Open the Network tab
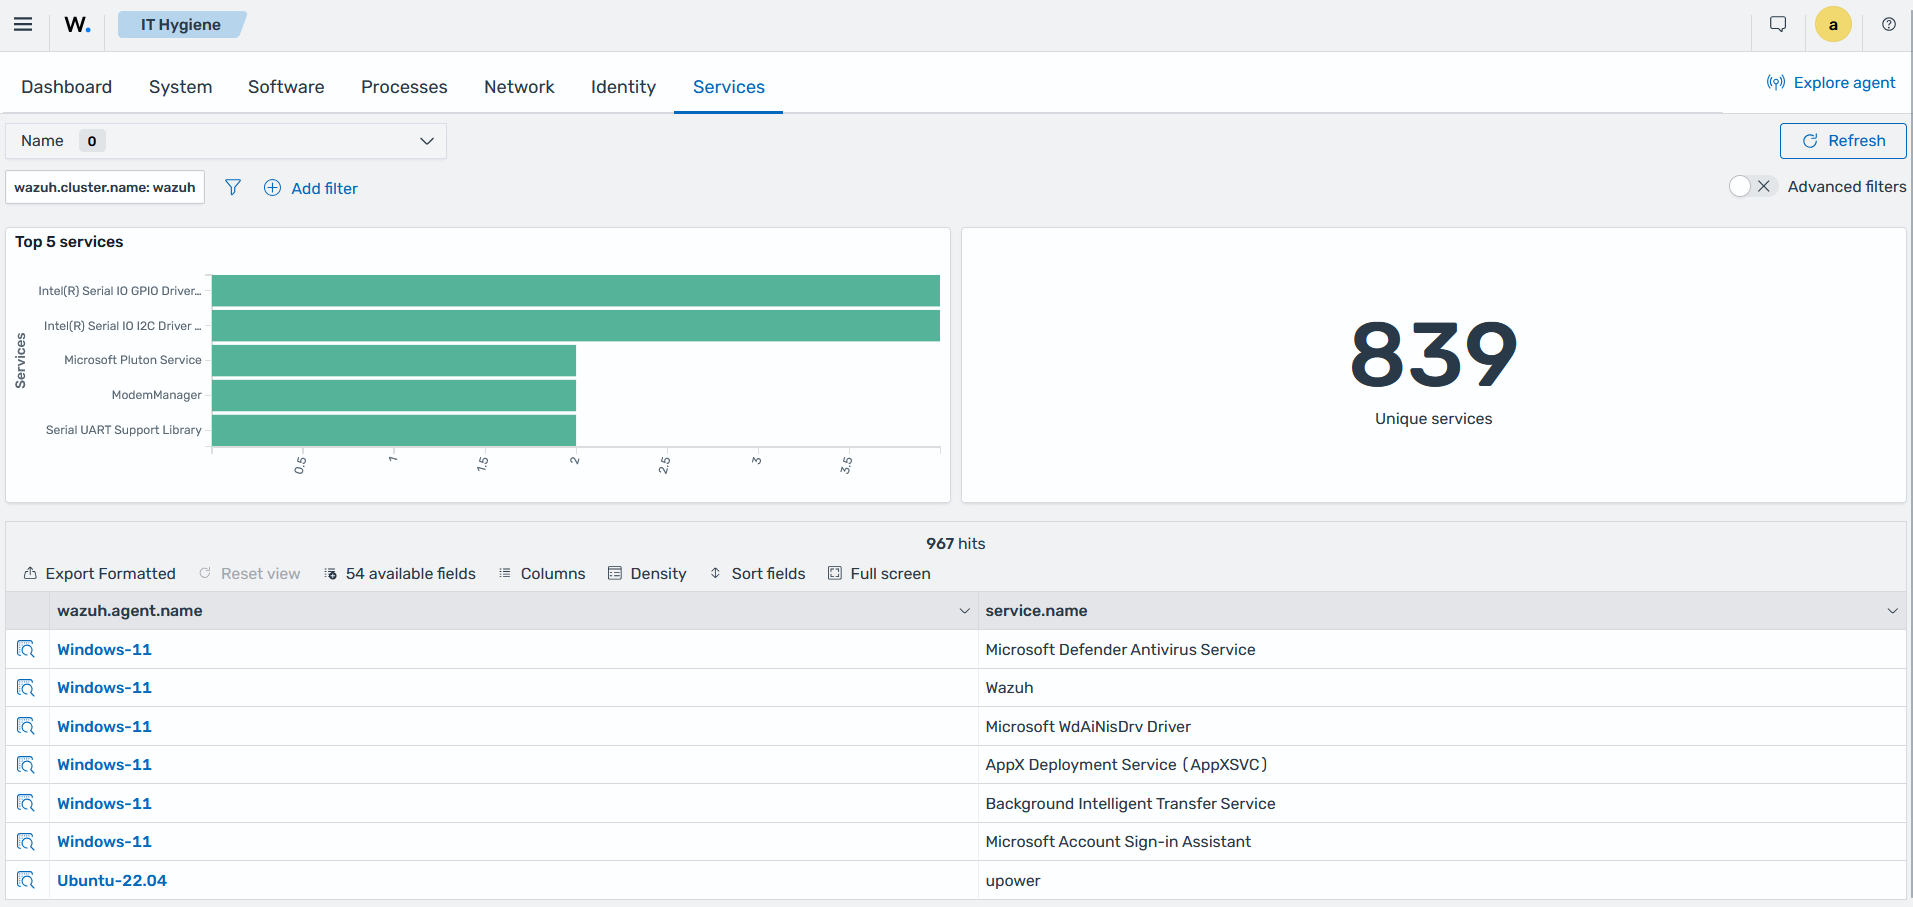Screen dimensions: 1913x907 coord(519,87)
